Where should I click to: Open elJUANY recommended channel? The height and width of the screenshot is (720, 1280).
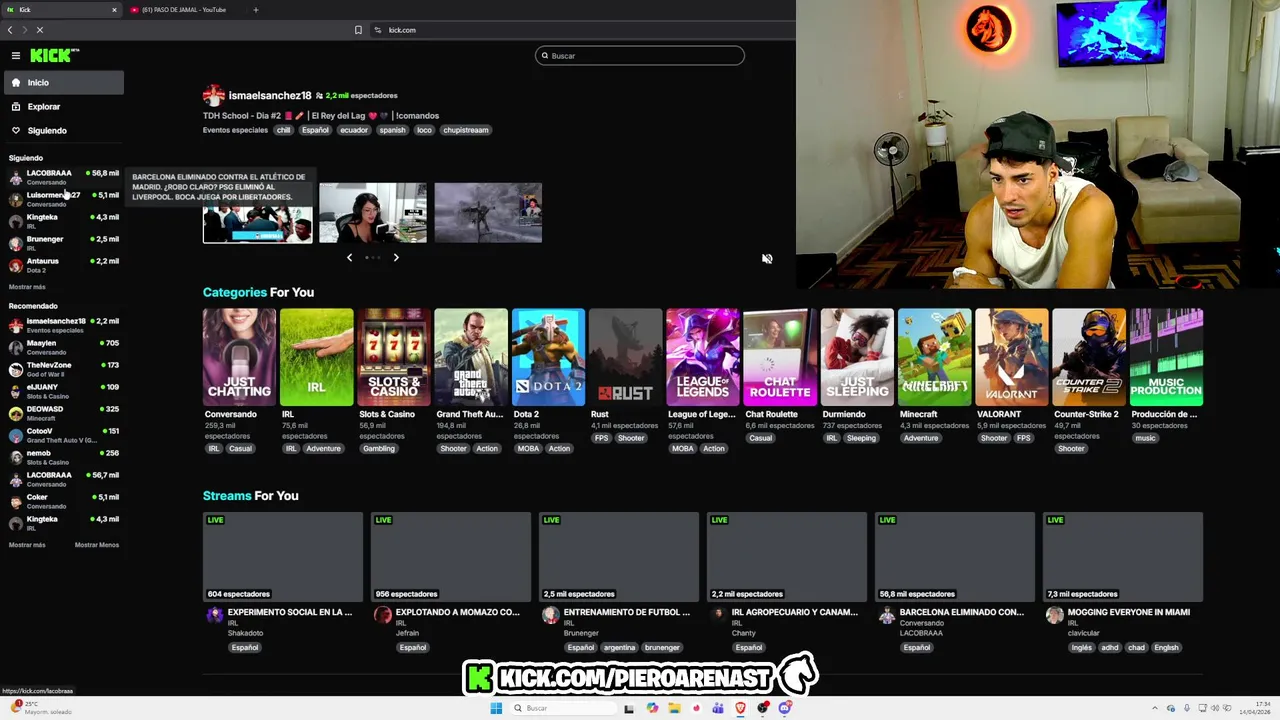click(64, 391)
